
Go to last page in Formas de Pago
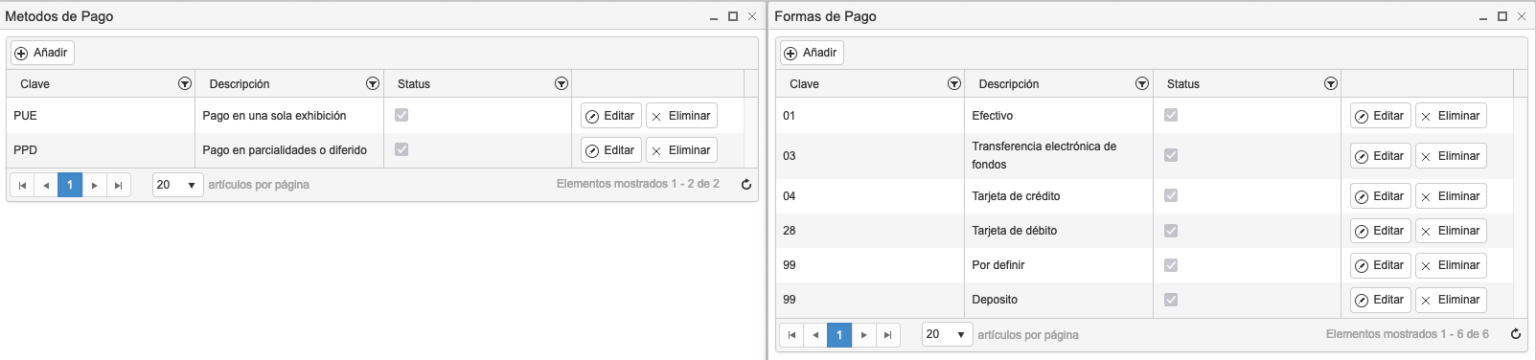point(888,334)
